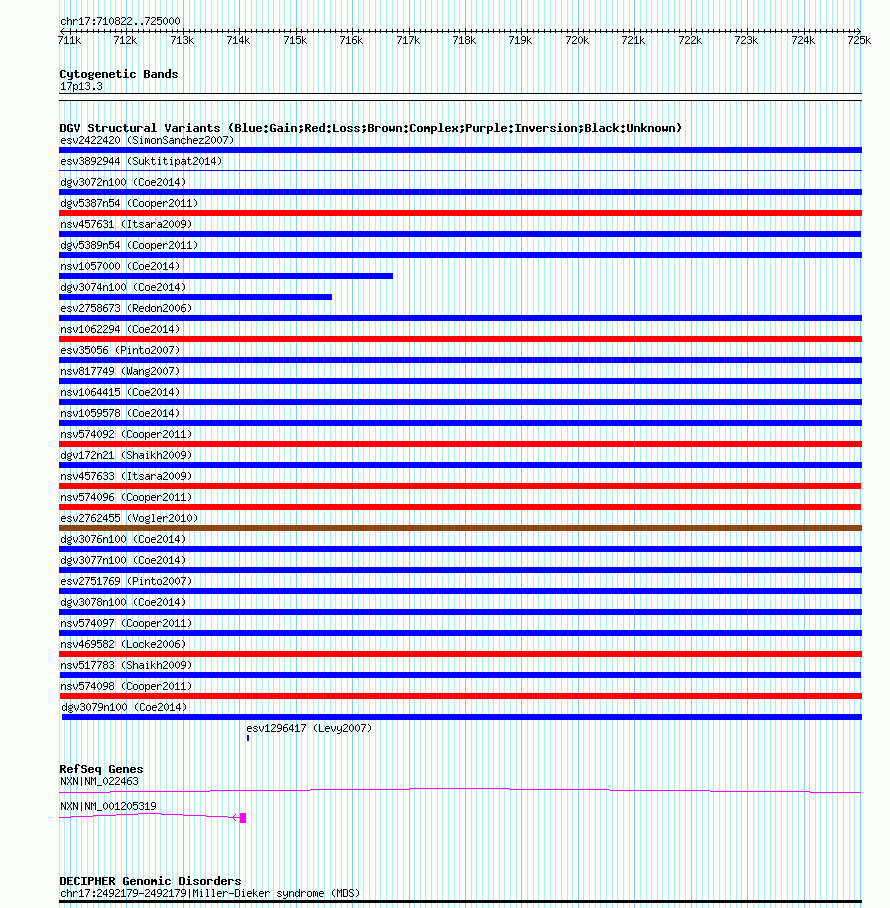Click the dgv3077n100 (Coe2014) label
Viewport: 890px width, 908px height.
pos(123,560)
